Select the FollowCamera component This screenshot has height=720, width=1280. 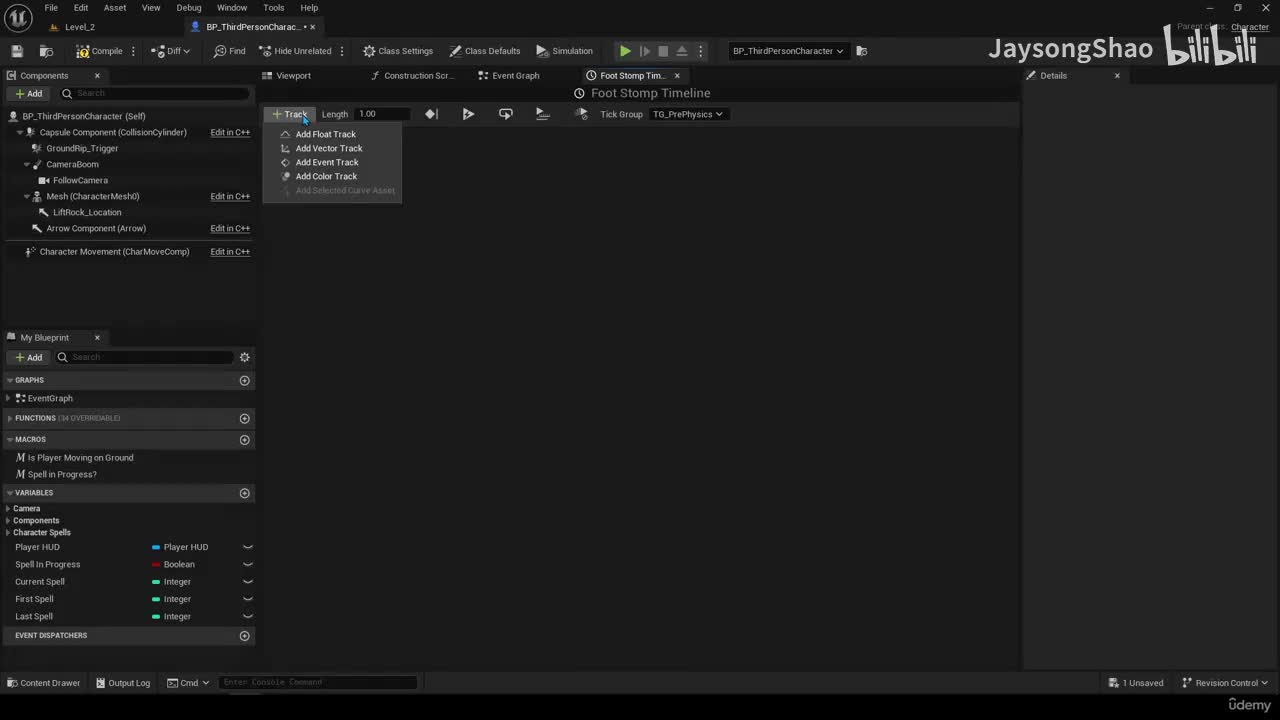80,180
